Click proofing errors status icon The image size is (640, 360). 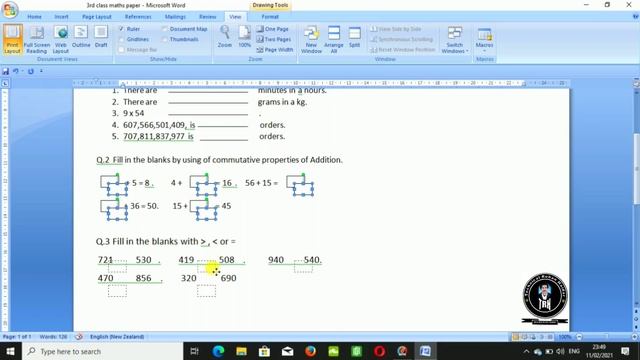click(x=79, y=337)
